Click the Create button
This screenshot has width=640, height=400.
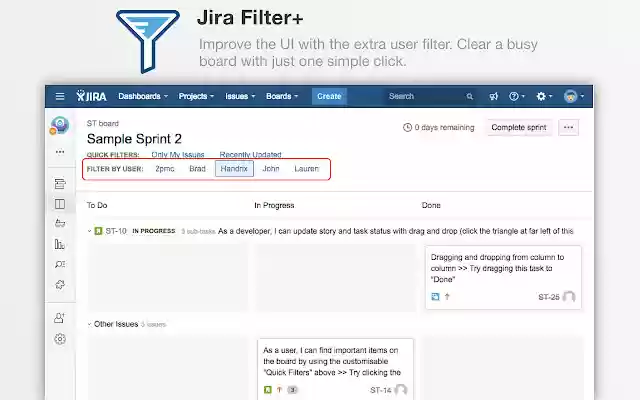coord(329,96)
